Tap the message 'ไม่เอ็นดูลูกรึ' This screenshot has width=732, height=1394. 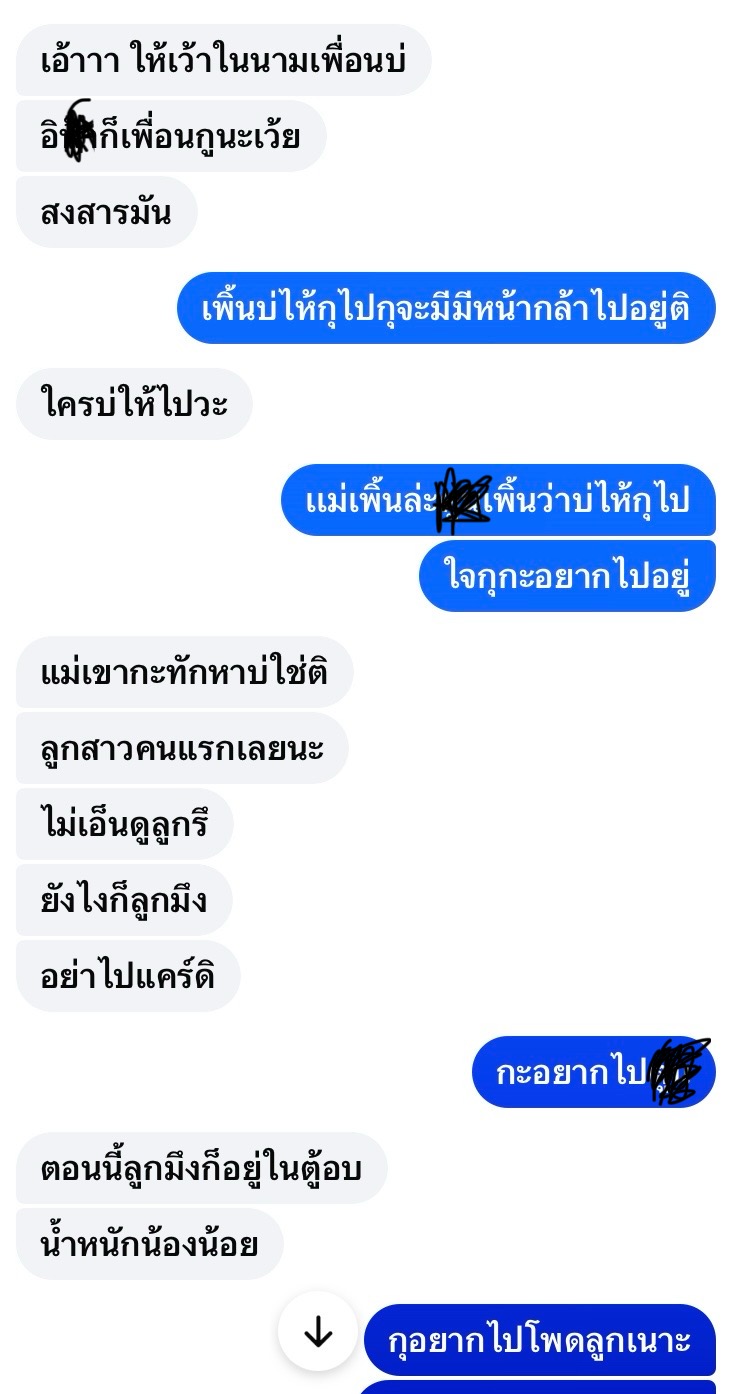pyautogui.click(x=124, y=824)
